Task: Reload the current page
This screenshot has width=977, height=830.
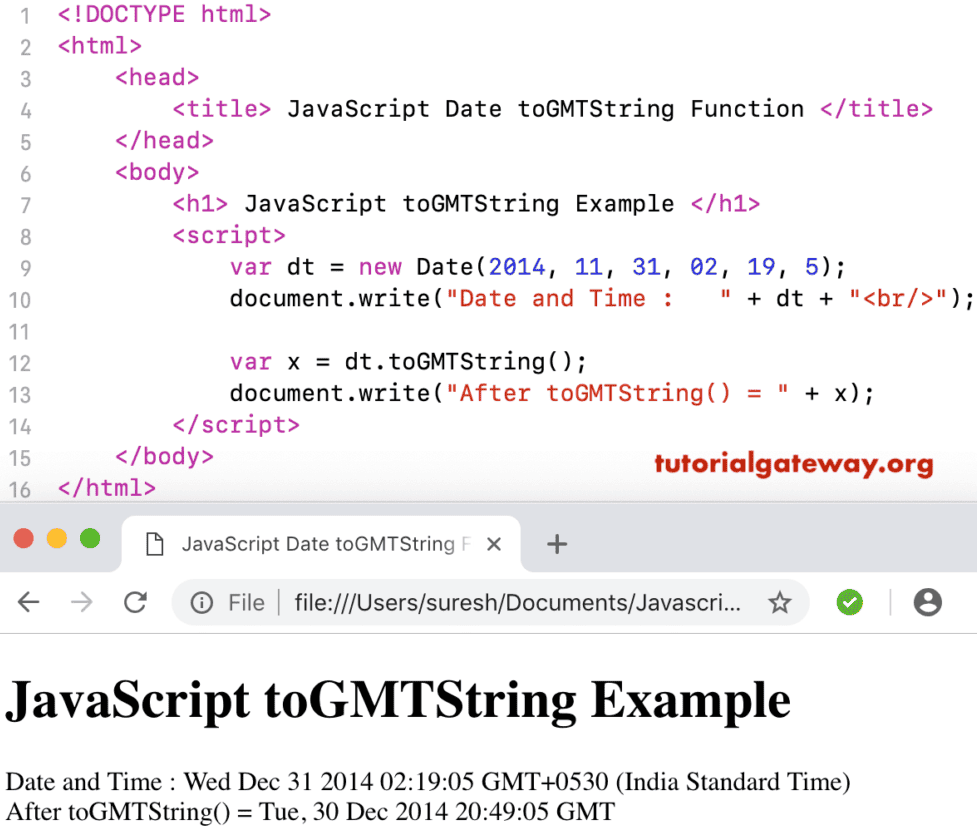Action: tap(136, 602)
